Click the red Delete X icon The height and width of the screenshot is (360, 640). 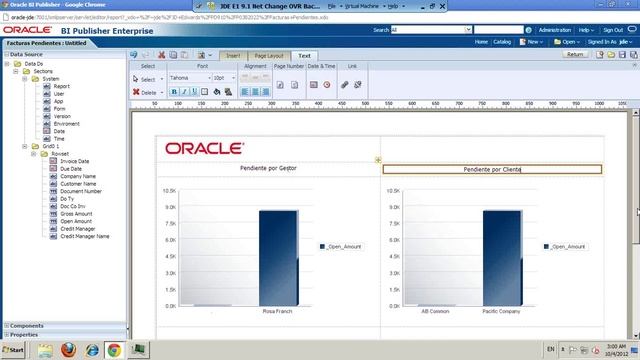(136, 92)
